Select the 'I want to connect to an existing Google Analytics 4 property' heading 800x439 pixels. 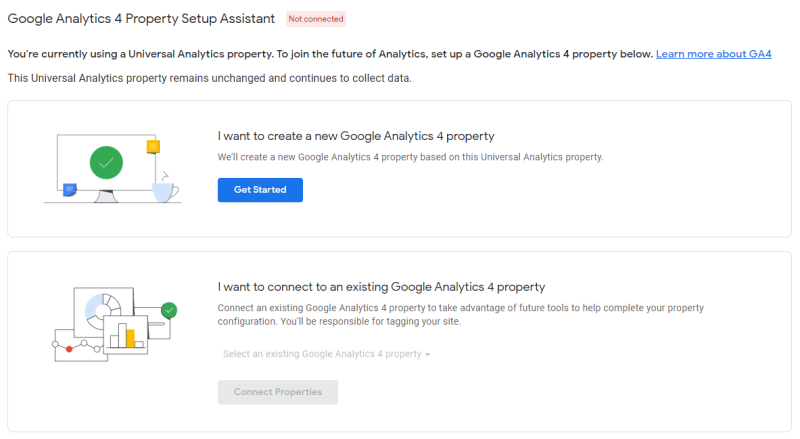(382, 287)
